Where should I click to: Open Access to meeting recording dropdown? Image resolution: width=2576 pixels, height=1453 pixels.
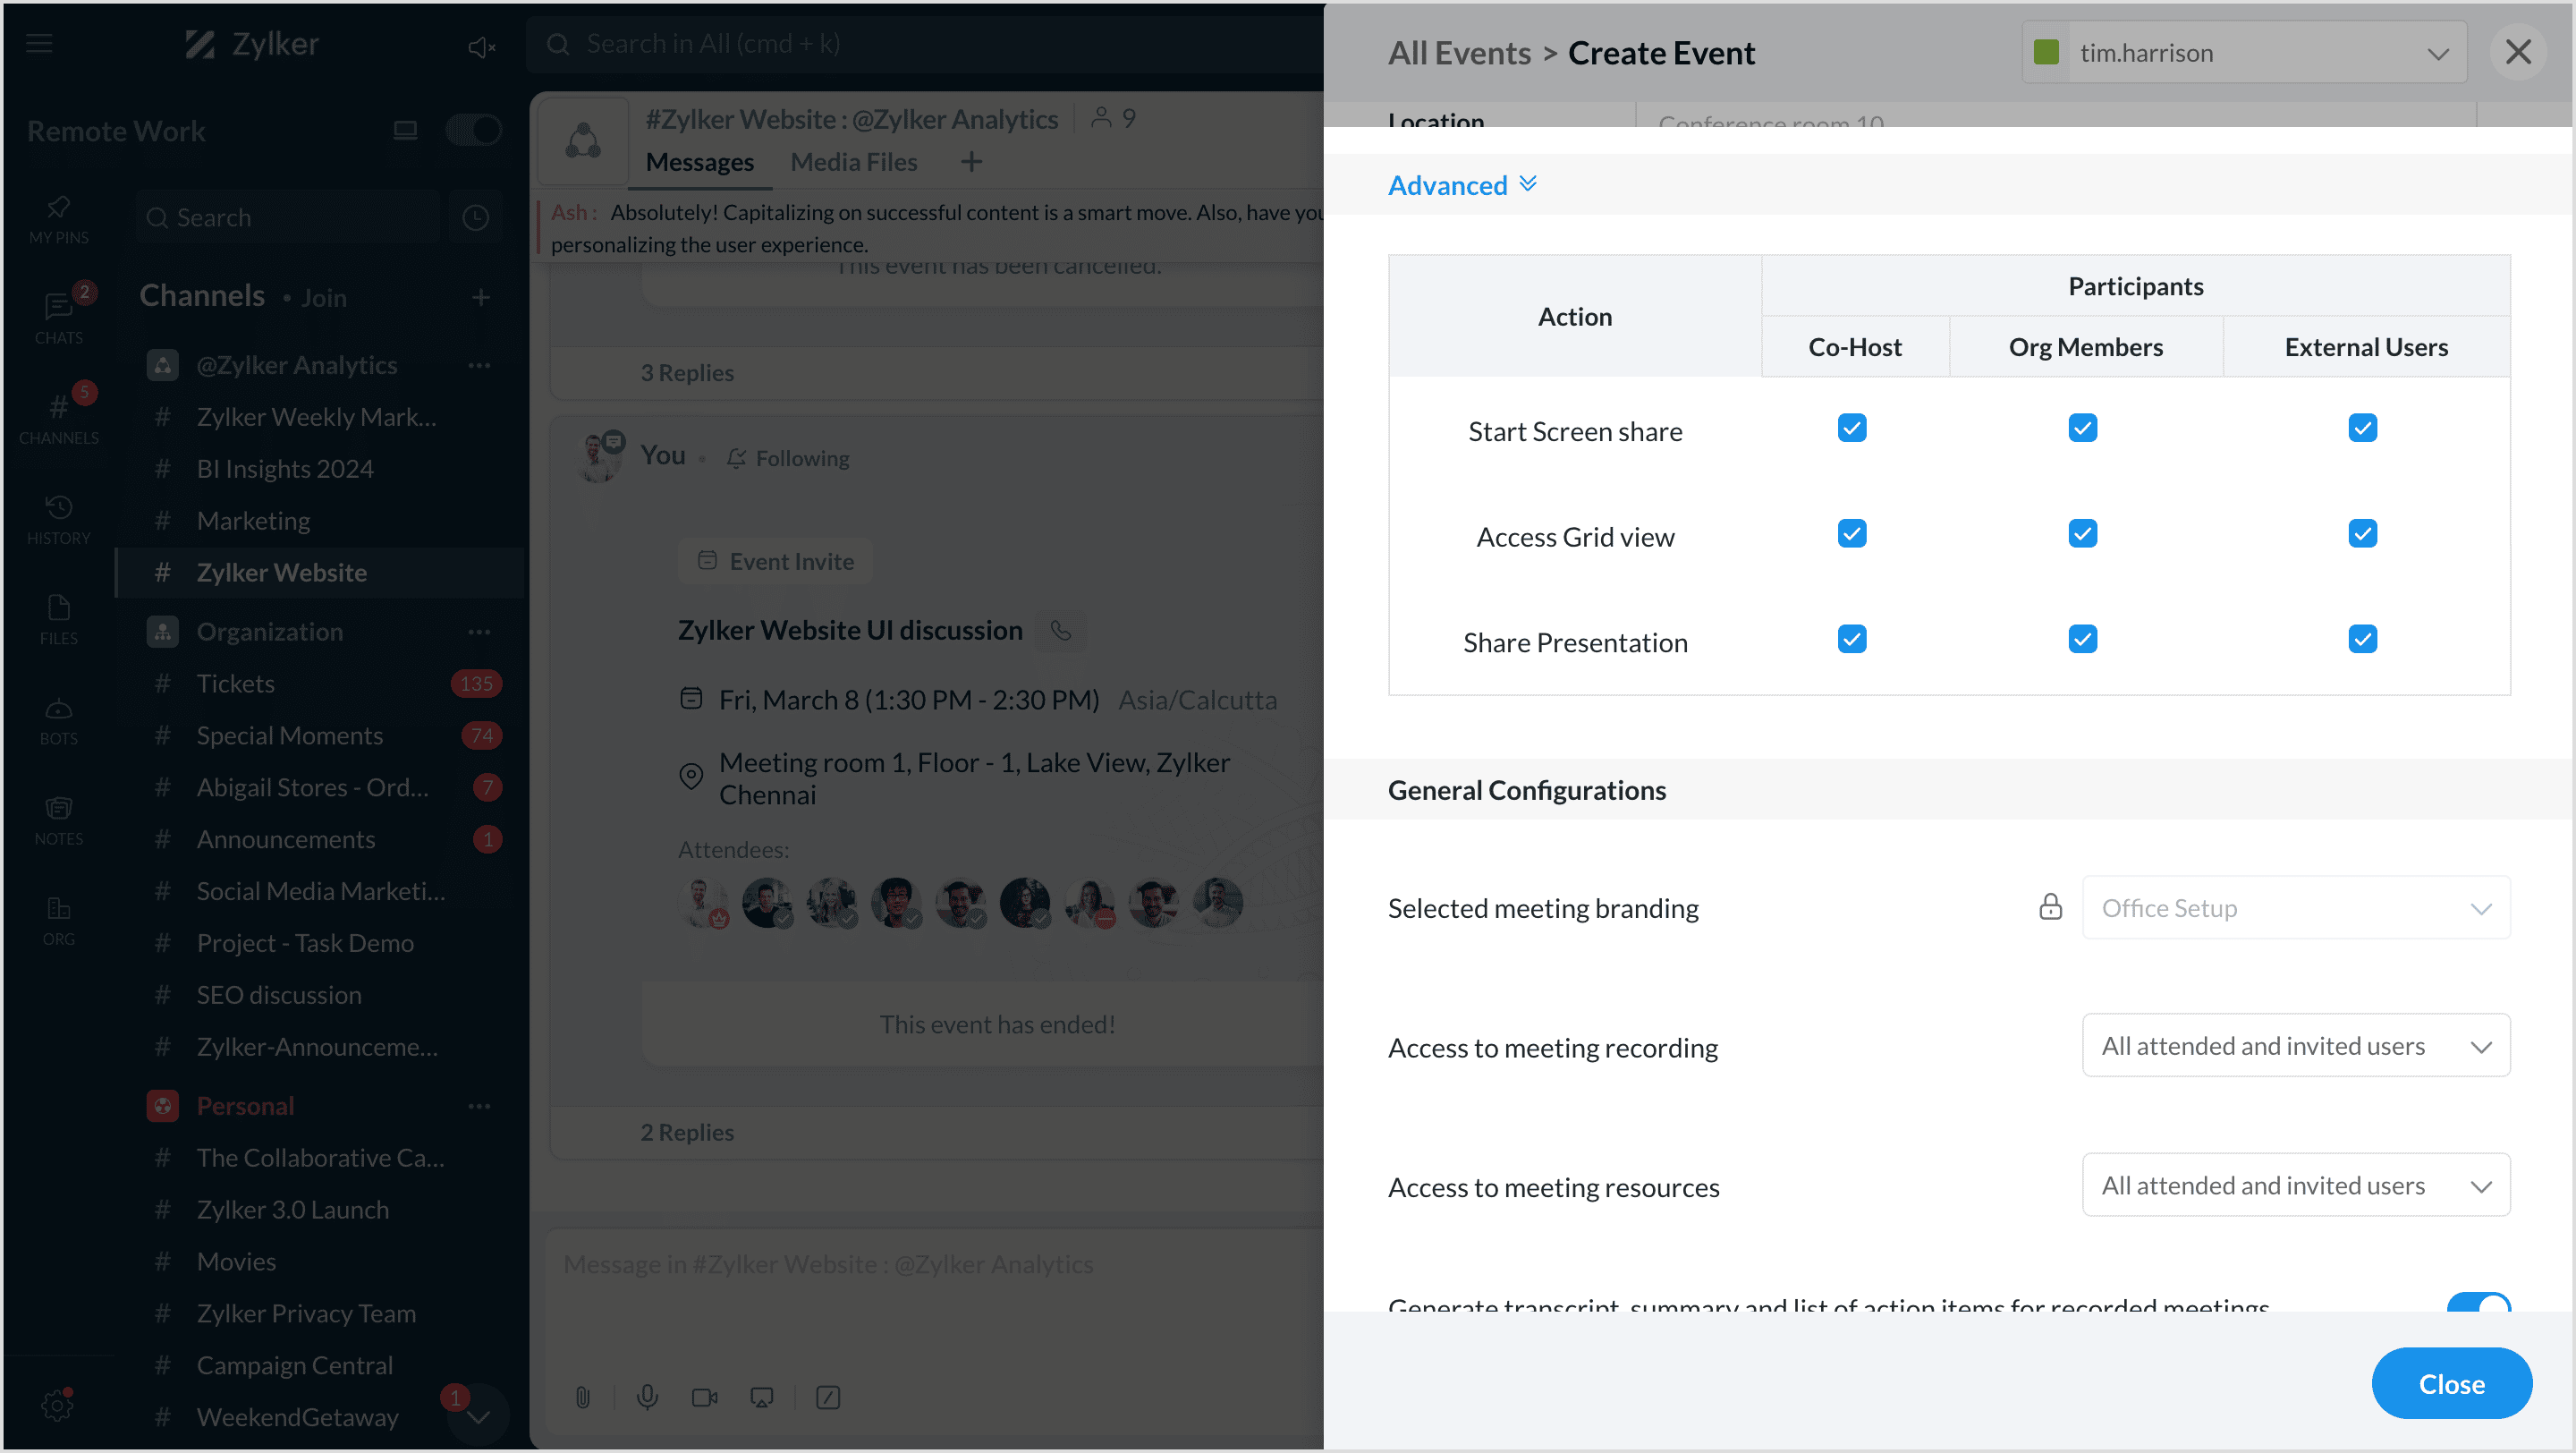(x=2295, y=1046)
